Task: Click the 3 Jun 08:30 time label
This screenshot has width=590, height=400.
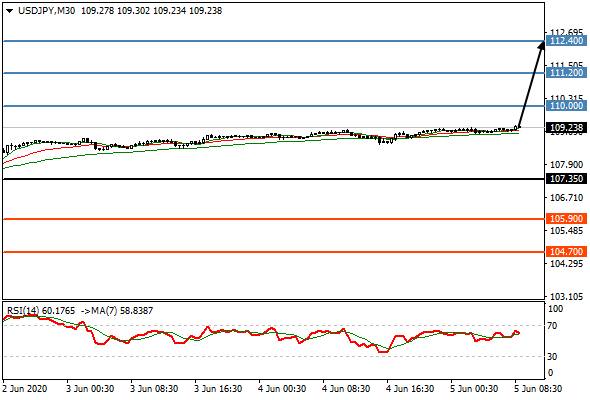Action: click(154, 389)
